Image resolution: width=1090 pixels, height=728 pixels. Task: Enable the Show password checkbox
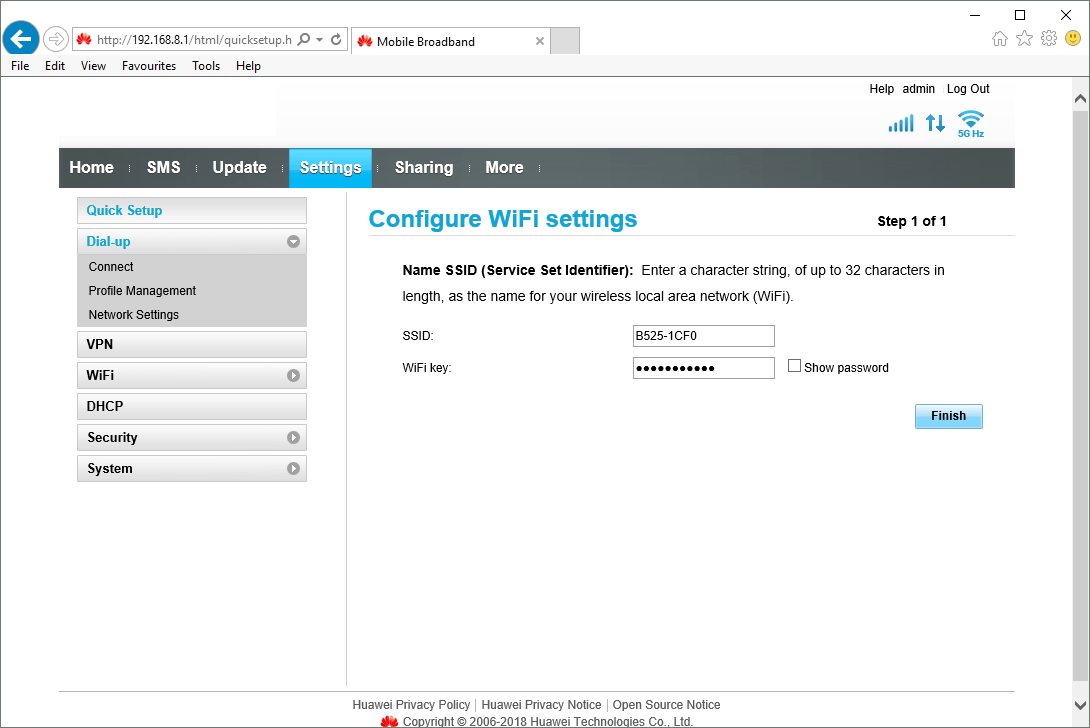(x=795, y=366)
